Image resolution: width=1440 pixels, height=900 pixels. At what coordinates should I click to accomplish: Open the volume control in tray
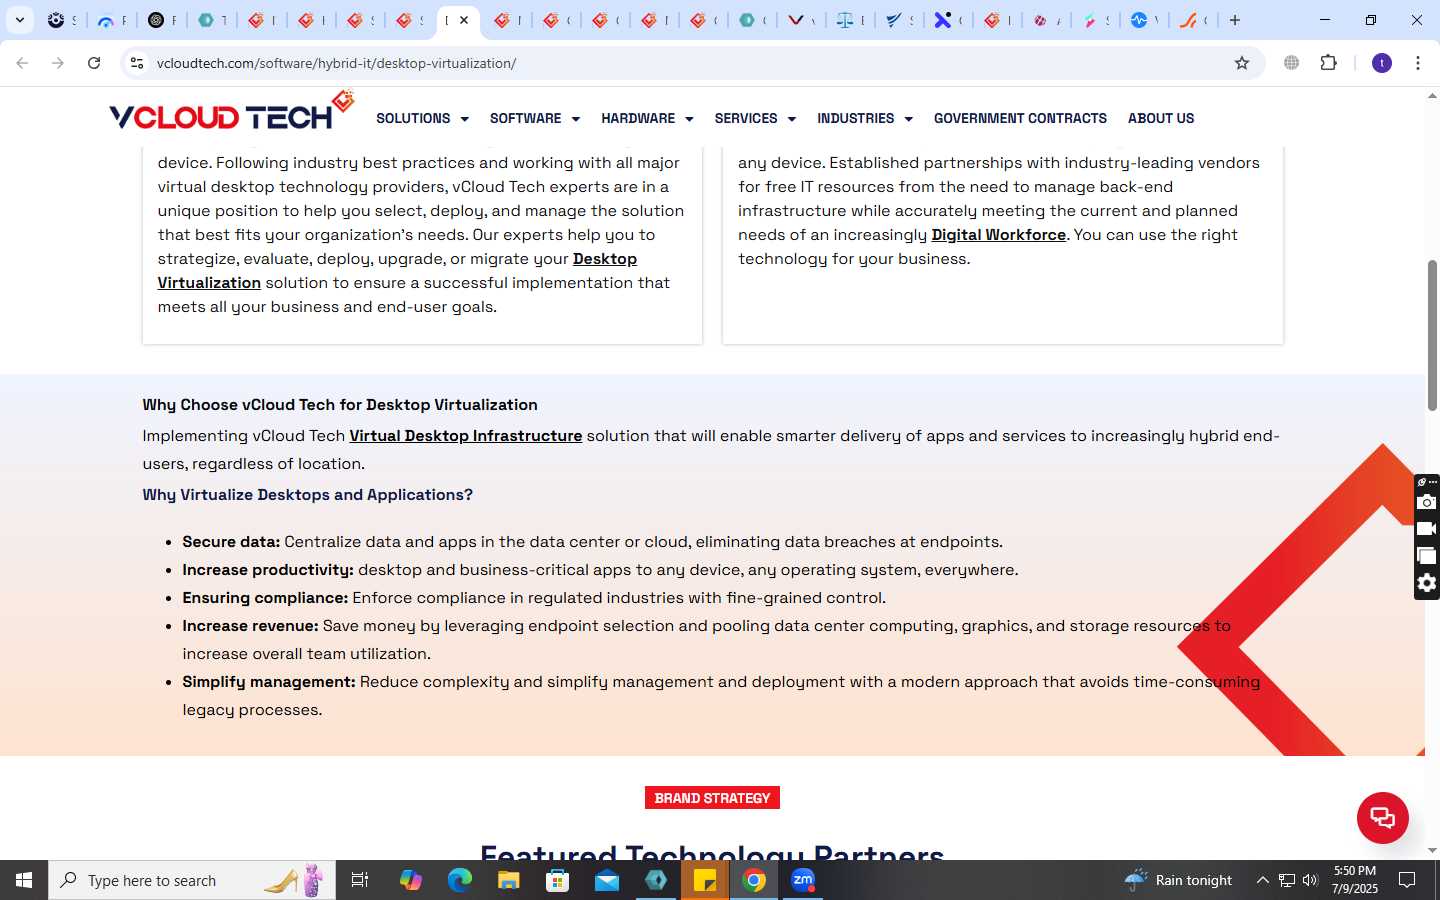point(1310,880)
